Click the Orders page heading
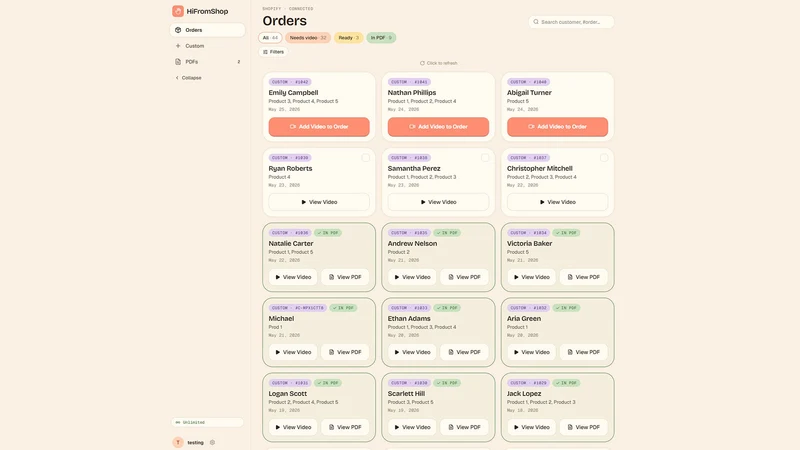Screen dimensions: 800x450 (x=285, y=21)
